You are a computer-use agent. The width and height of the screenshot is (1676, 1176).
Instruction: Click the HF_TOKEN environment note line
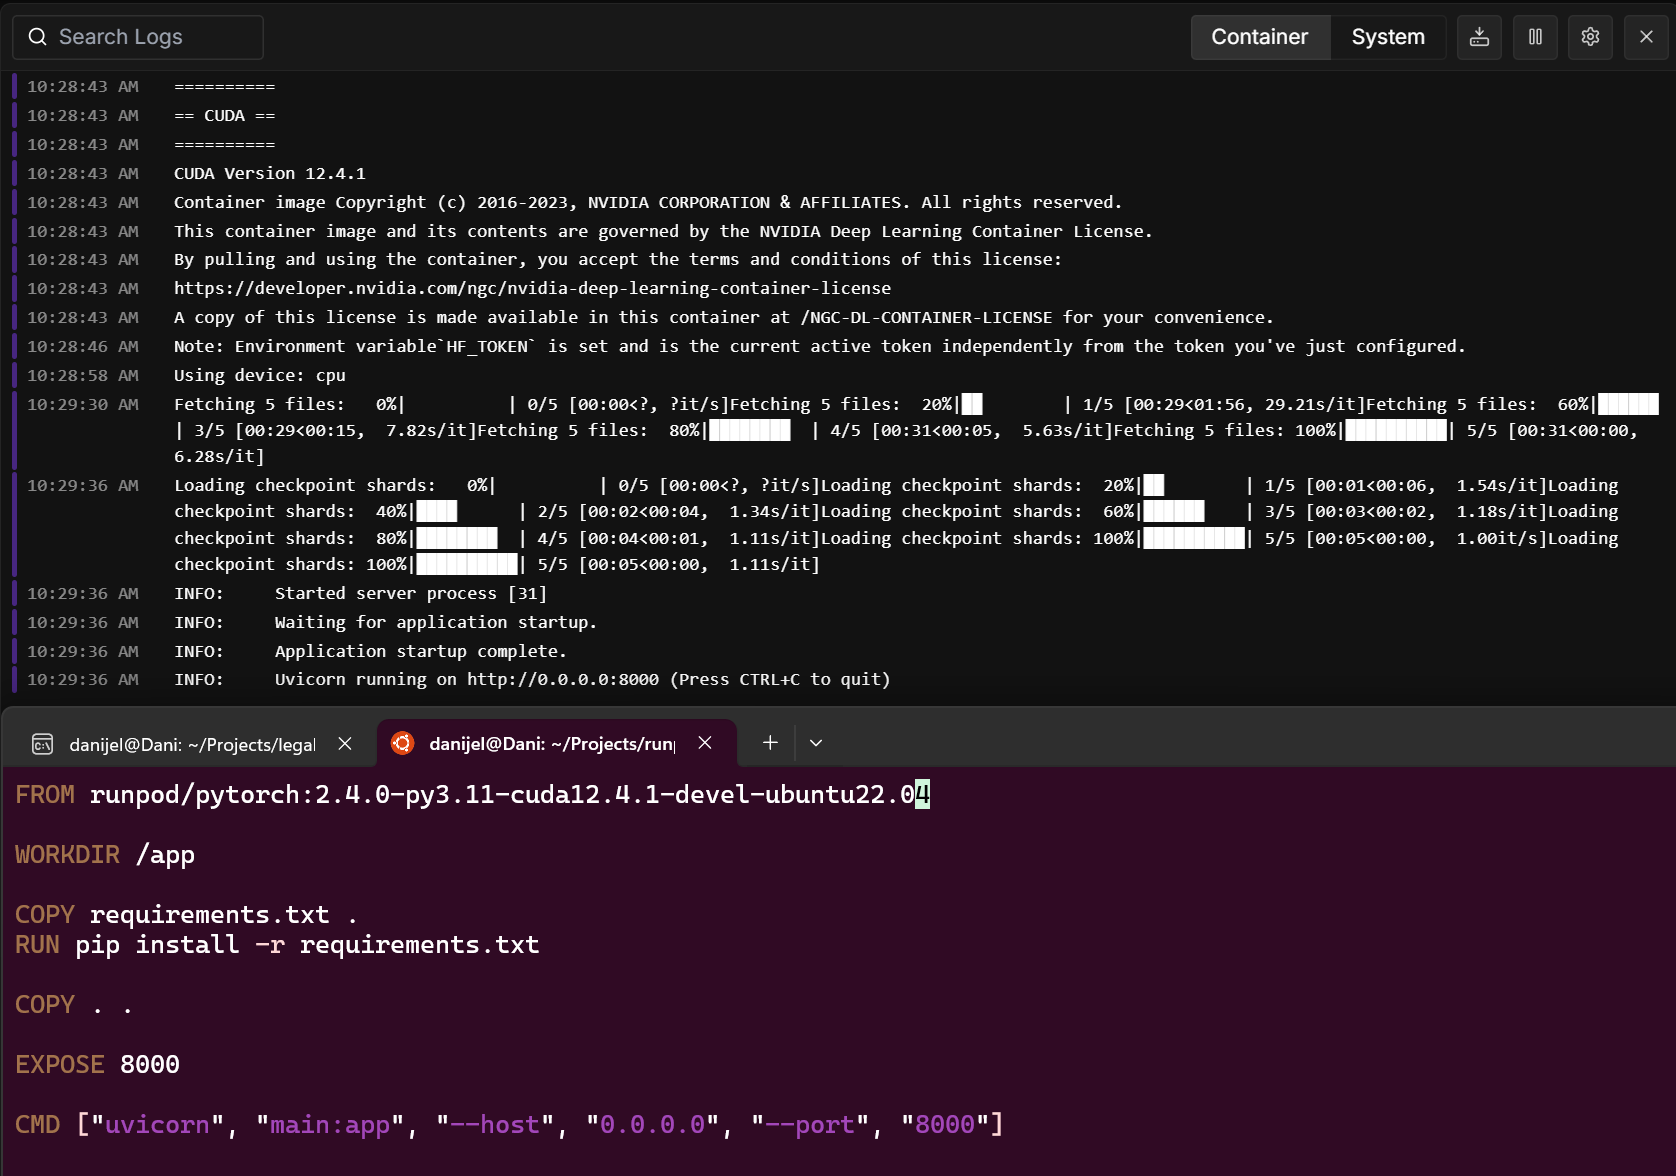pyautogui.click(x=820, y=346)
